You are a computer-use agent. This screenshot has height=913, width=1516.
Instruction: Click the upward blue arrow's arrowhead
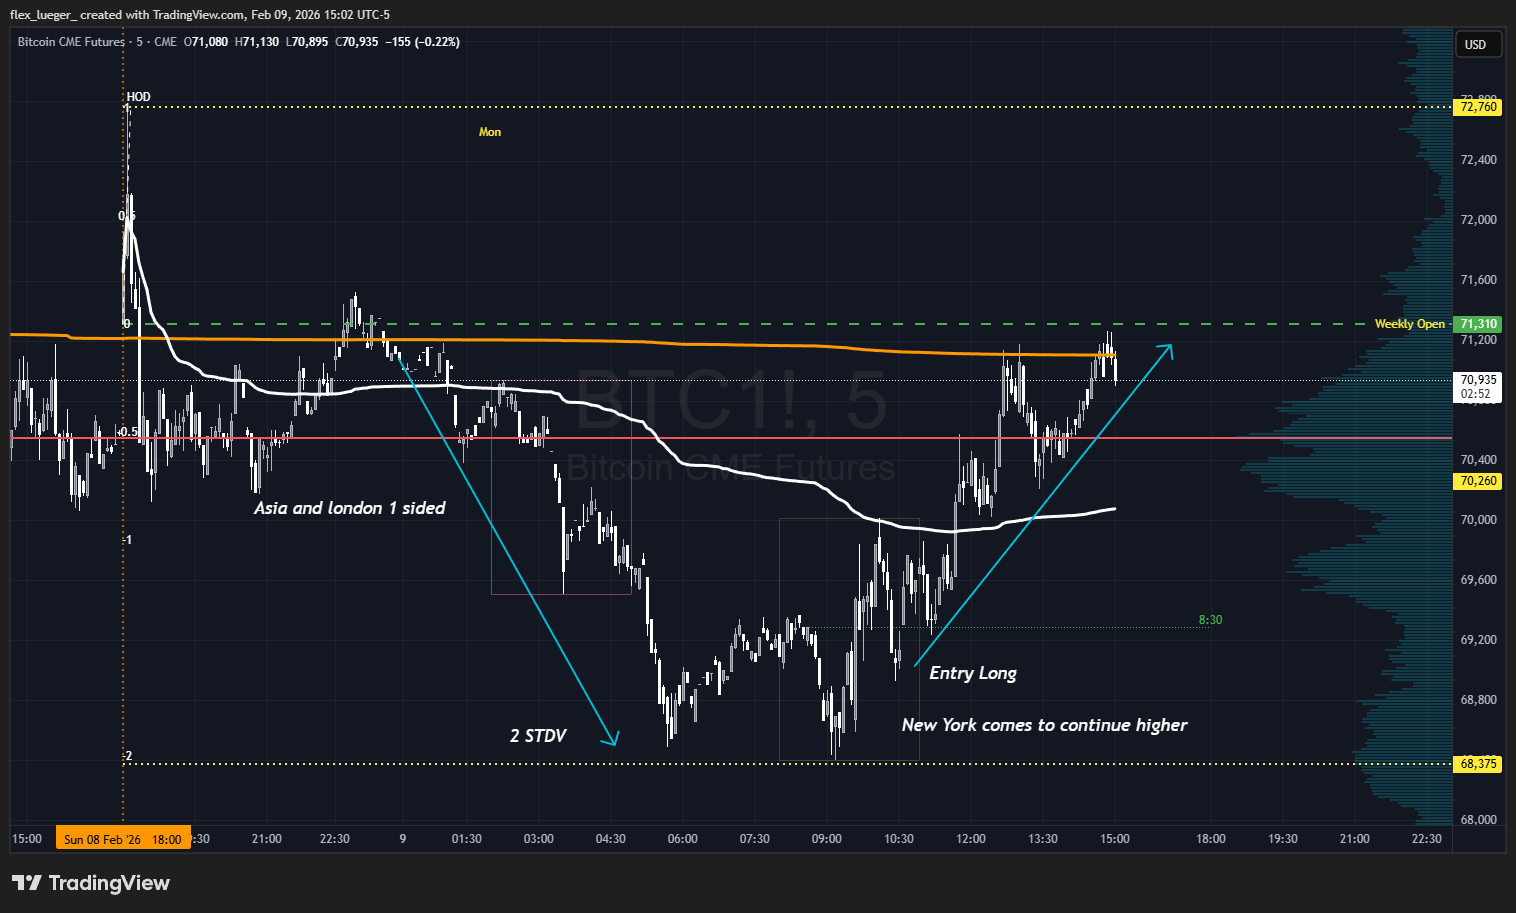coord(1167,348)
